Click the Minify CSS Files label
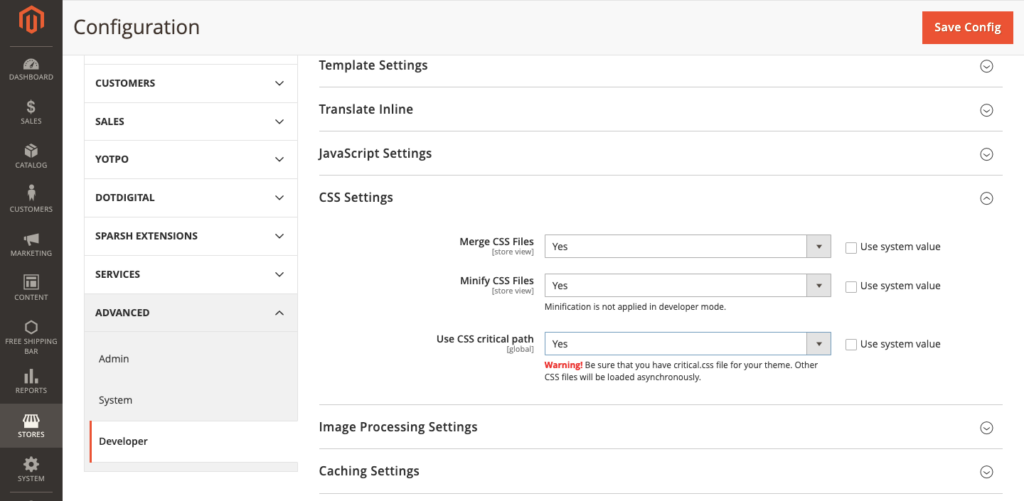The width and height of the screenshot is (1024, 501). (496, 281)
